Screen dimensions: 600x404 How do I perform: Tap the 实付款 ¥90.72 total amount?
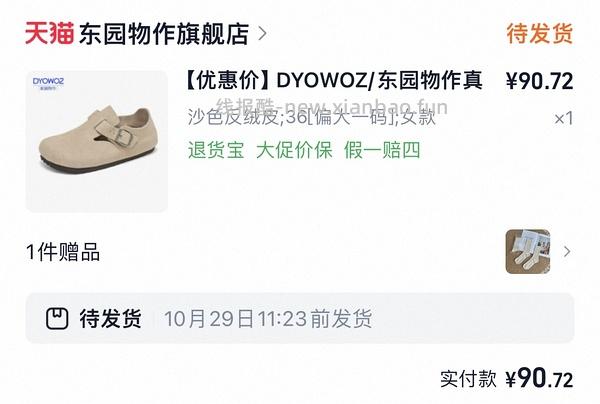click(x=506, y=378)
